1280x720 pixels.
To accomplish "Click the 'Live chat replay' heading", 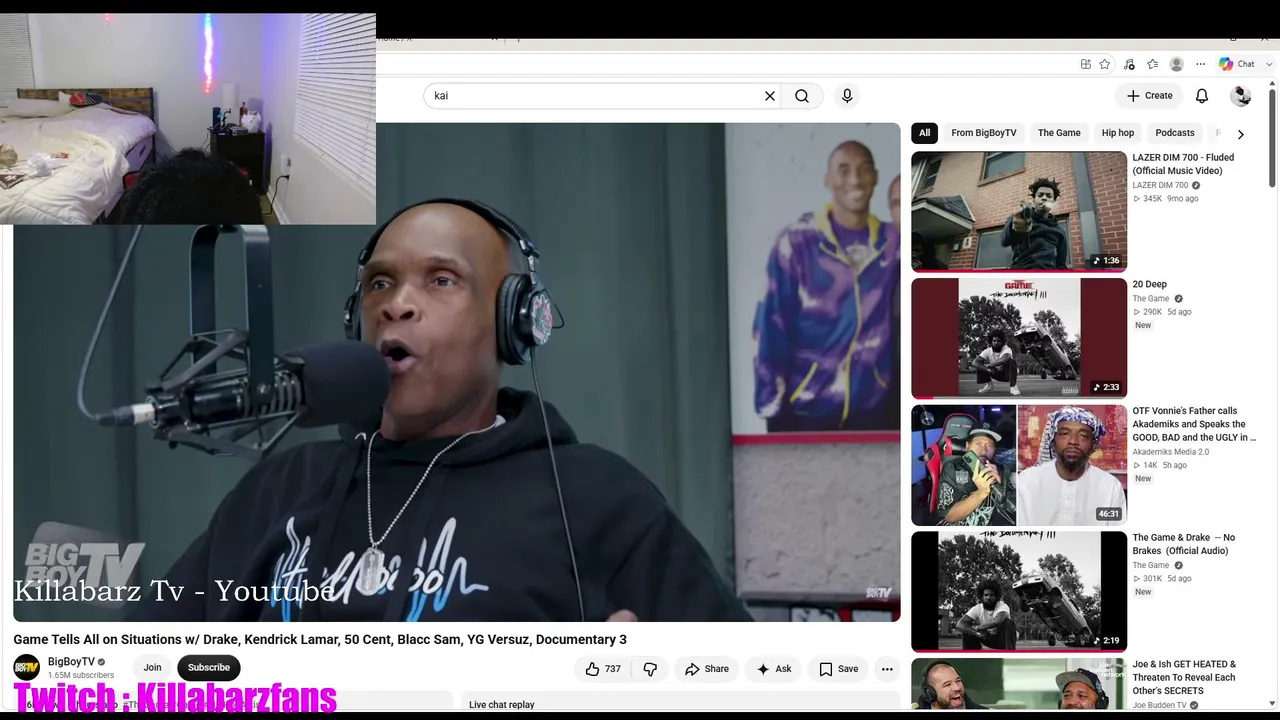I will click(x=502, y=705).
